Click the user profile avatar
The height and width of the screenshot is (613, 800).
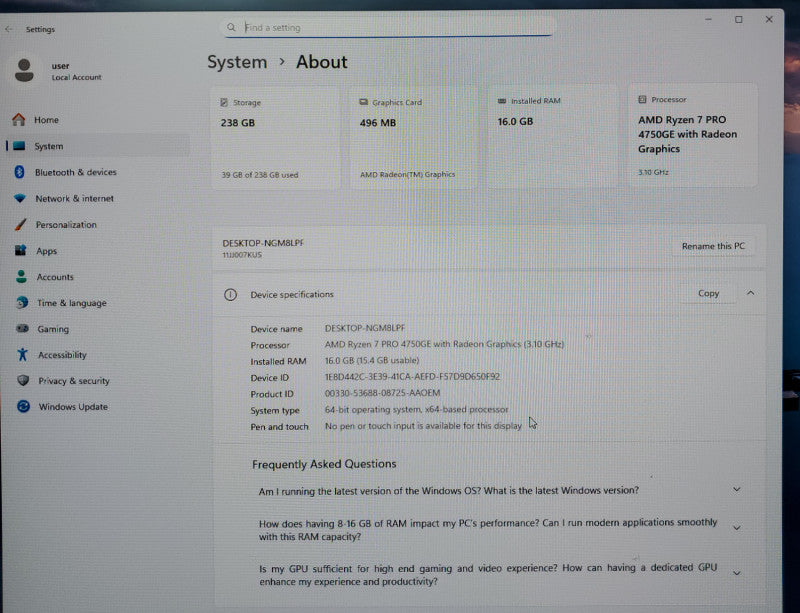(24, 70)
